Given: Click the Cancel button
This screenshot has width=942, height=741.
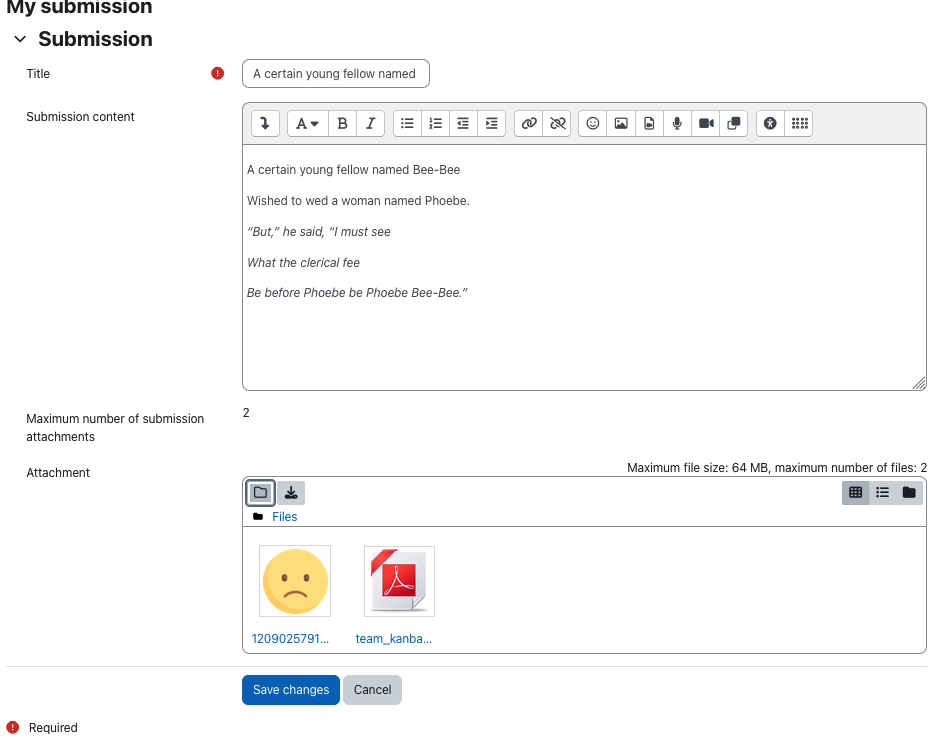Looking at the screenshot, I should click(372, 690).
